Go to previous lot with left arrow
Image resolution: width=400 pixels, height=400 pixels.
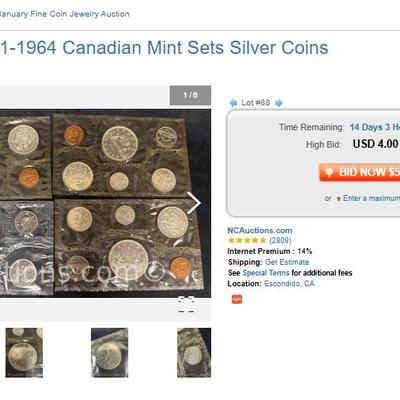point(233,103)
